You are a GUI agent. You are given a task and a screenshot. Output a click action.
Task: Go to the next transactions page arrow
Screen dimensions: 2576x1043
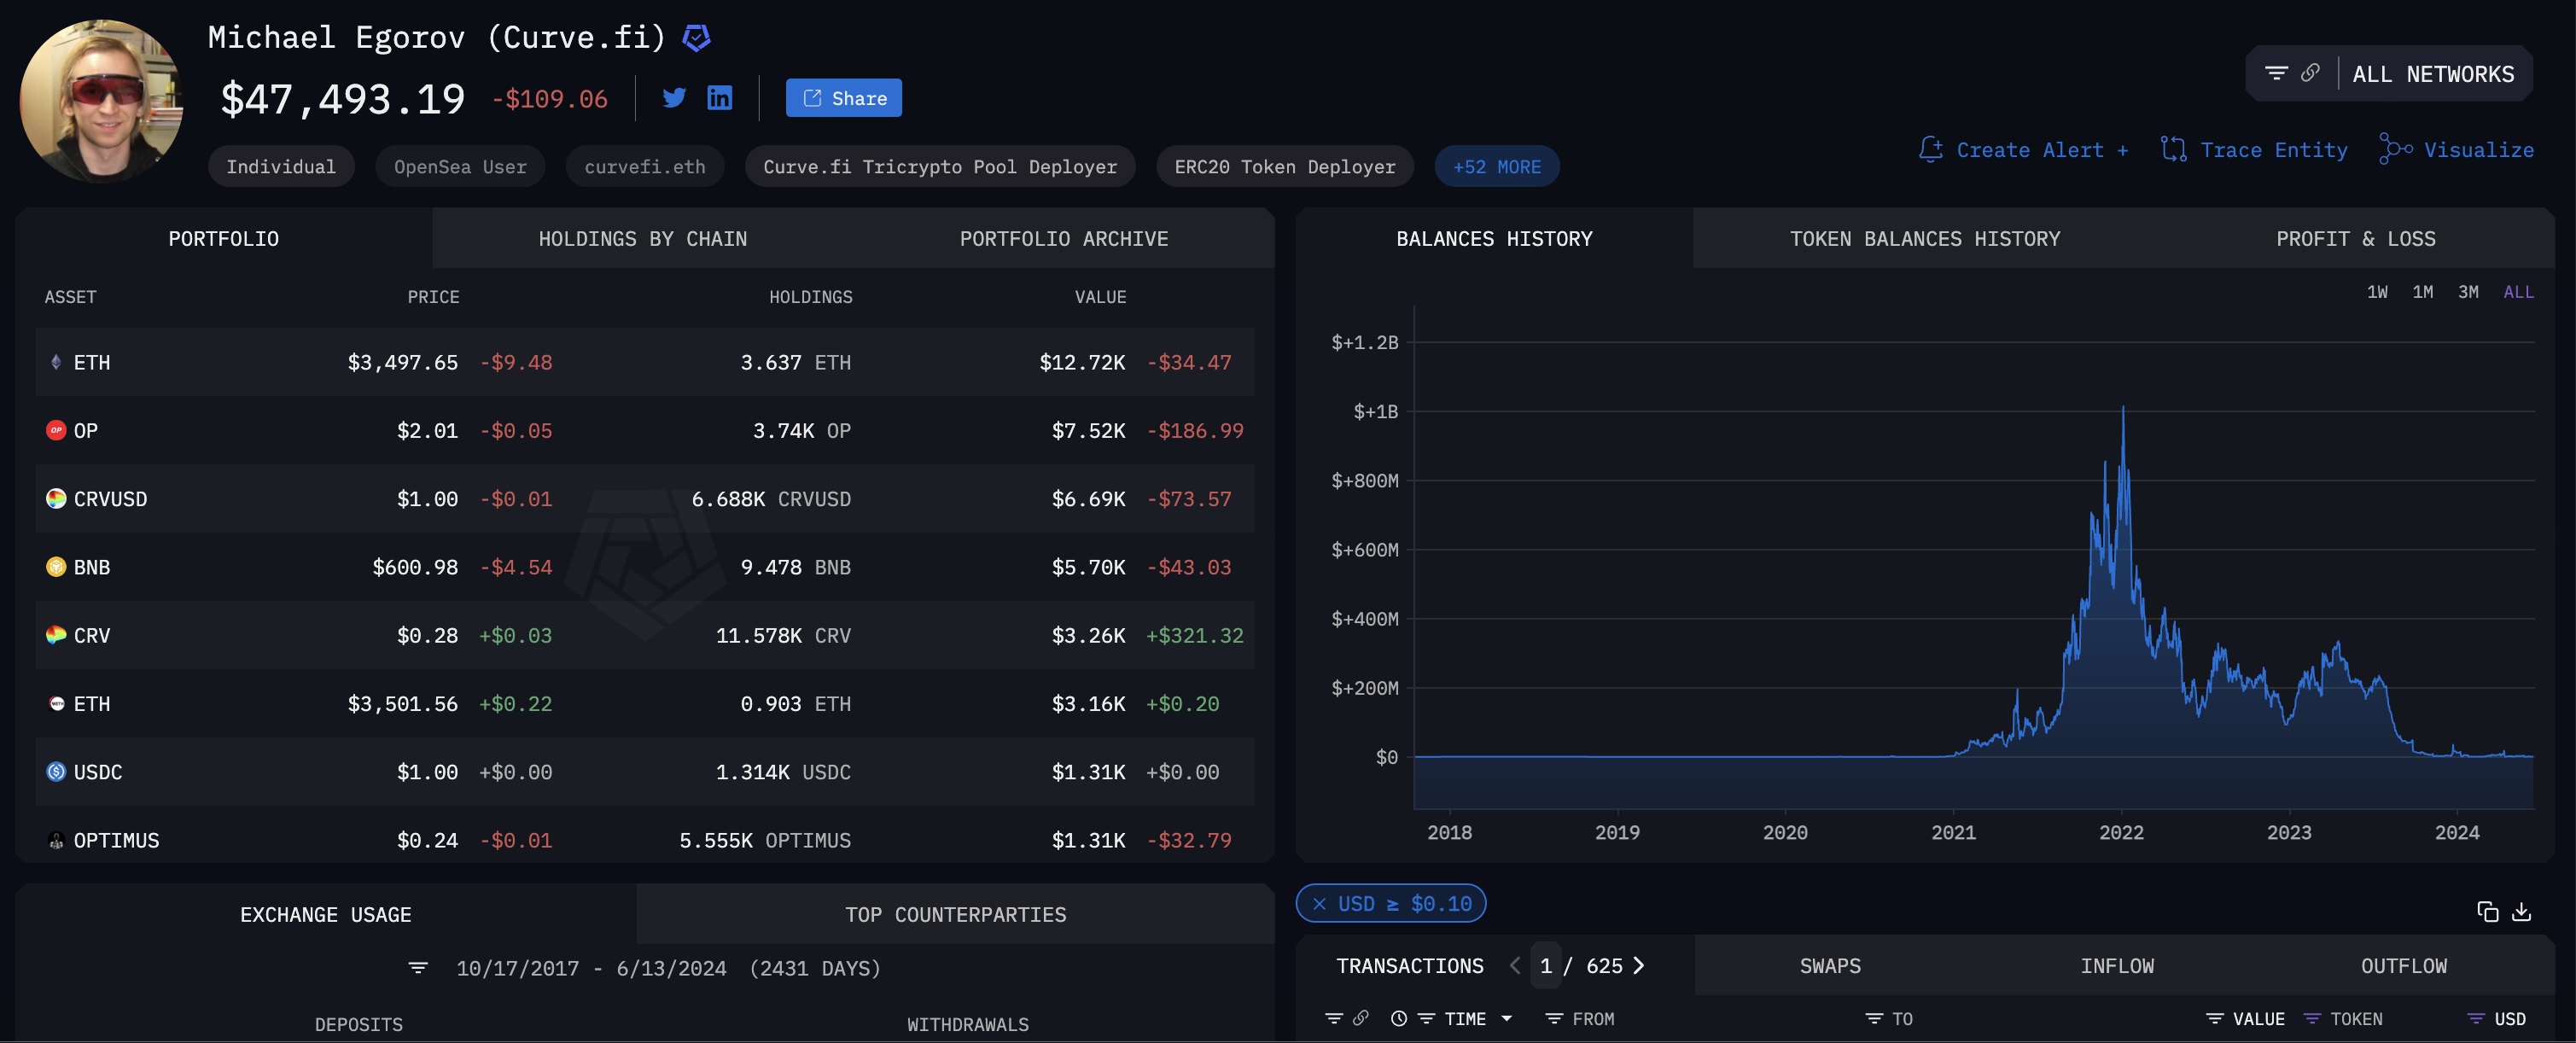click(x=1638, y=965)
